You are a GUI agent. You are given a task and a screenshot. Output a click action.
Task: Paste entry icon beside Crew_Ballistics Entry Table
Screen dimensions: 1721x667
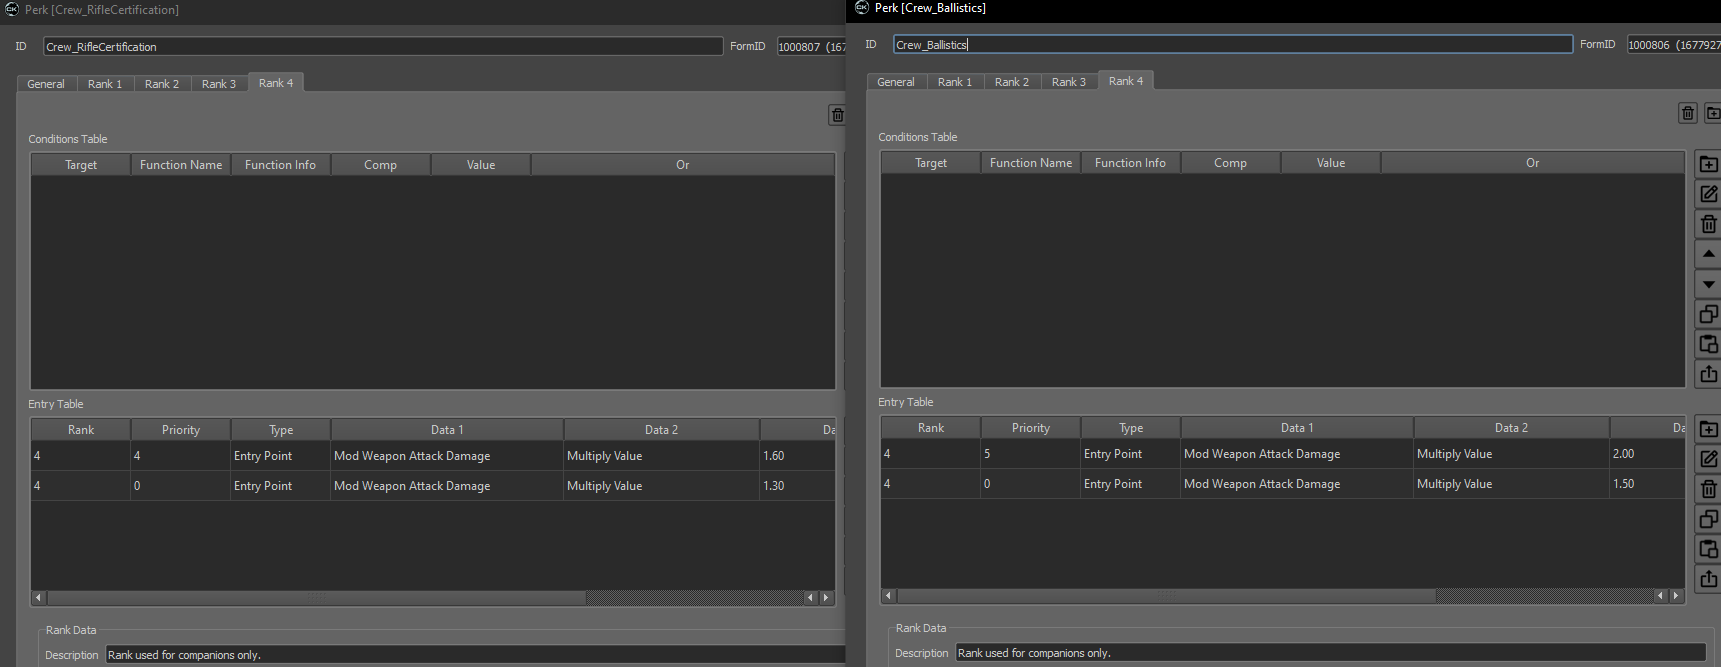click(x=1709, y=549)
